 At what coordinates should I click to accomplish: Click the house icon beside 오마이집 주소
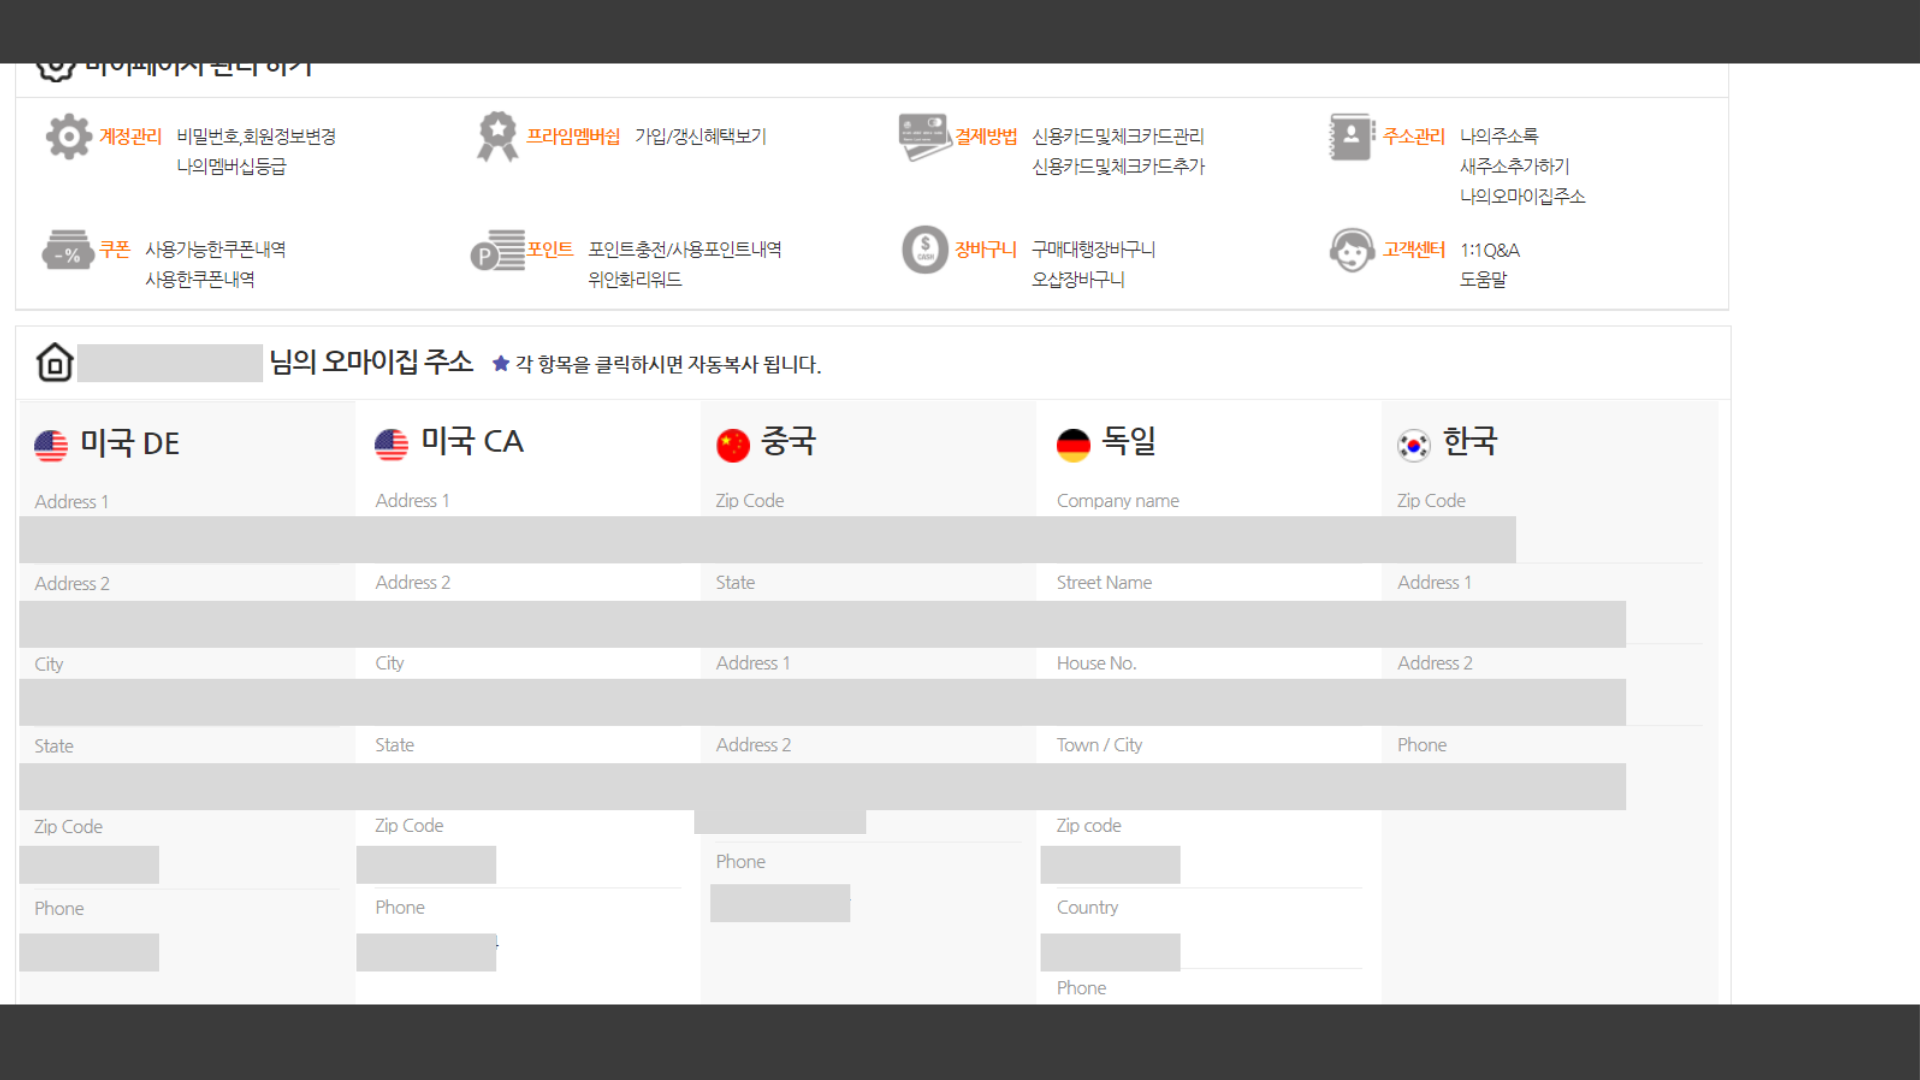click(55, 362)
